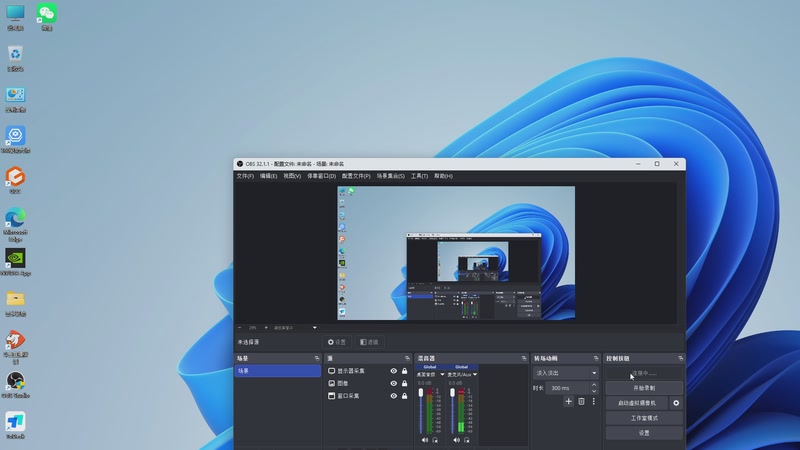The image size is (800, 450).
Task: Hide the 图像 source with eye icon
Action: click(x=393, y=383)
